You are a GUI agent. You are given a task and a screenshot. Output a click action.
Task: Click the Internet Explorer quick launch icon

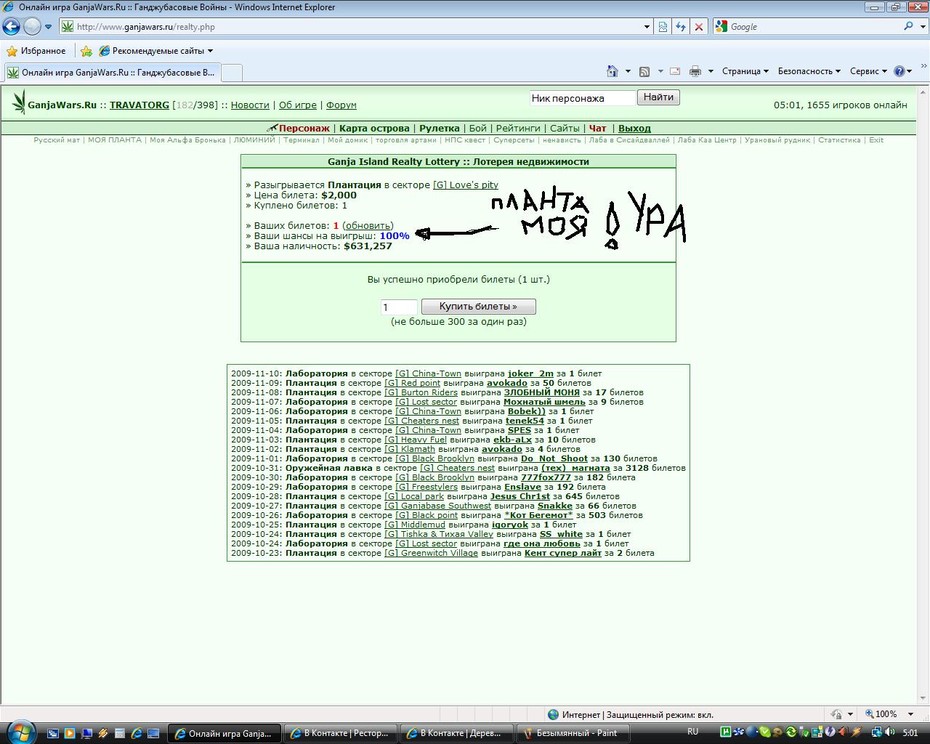point(136,733)
